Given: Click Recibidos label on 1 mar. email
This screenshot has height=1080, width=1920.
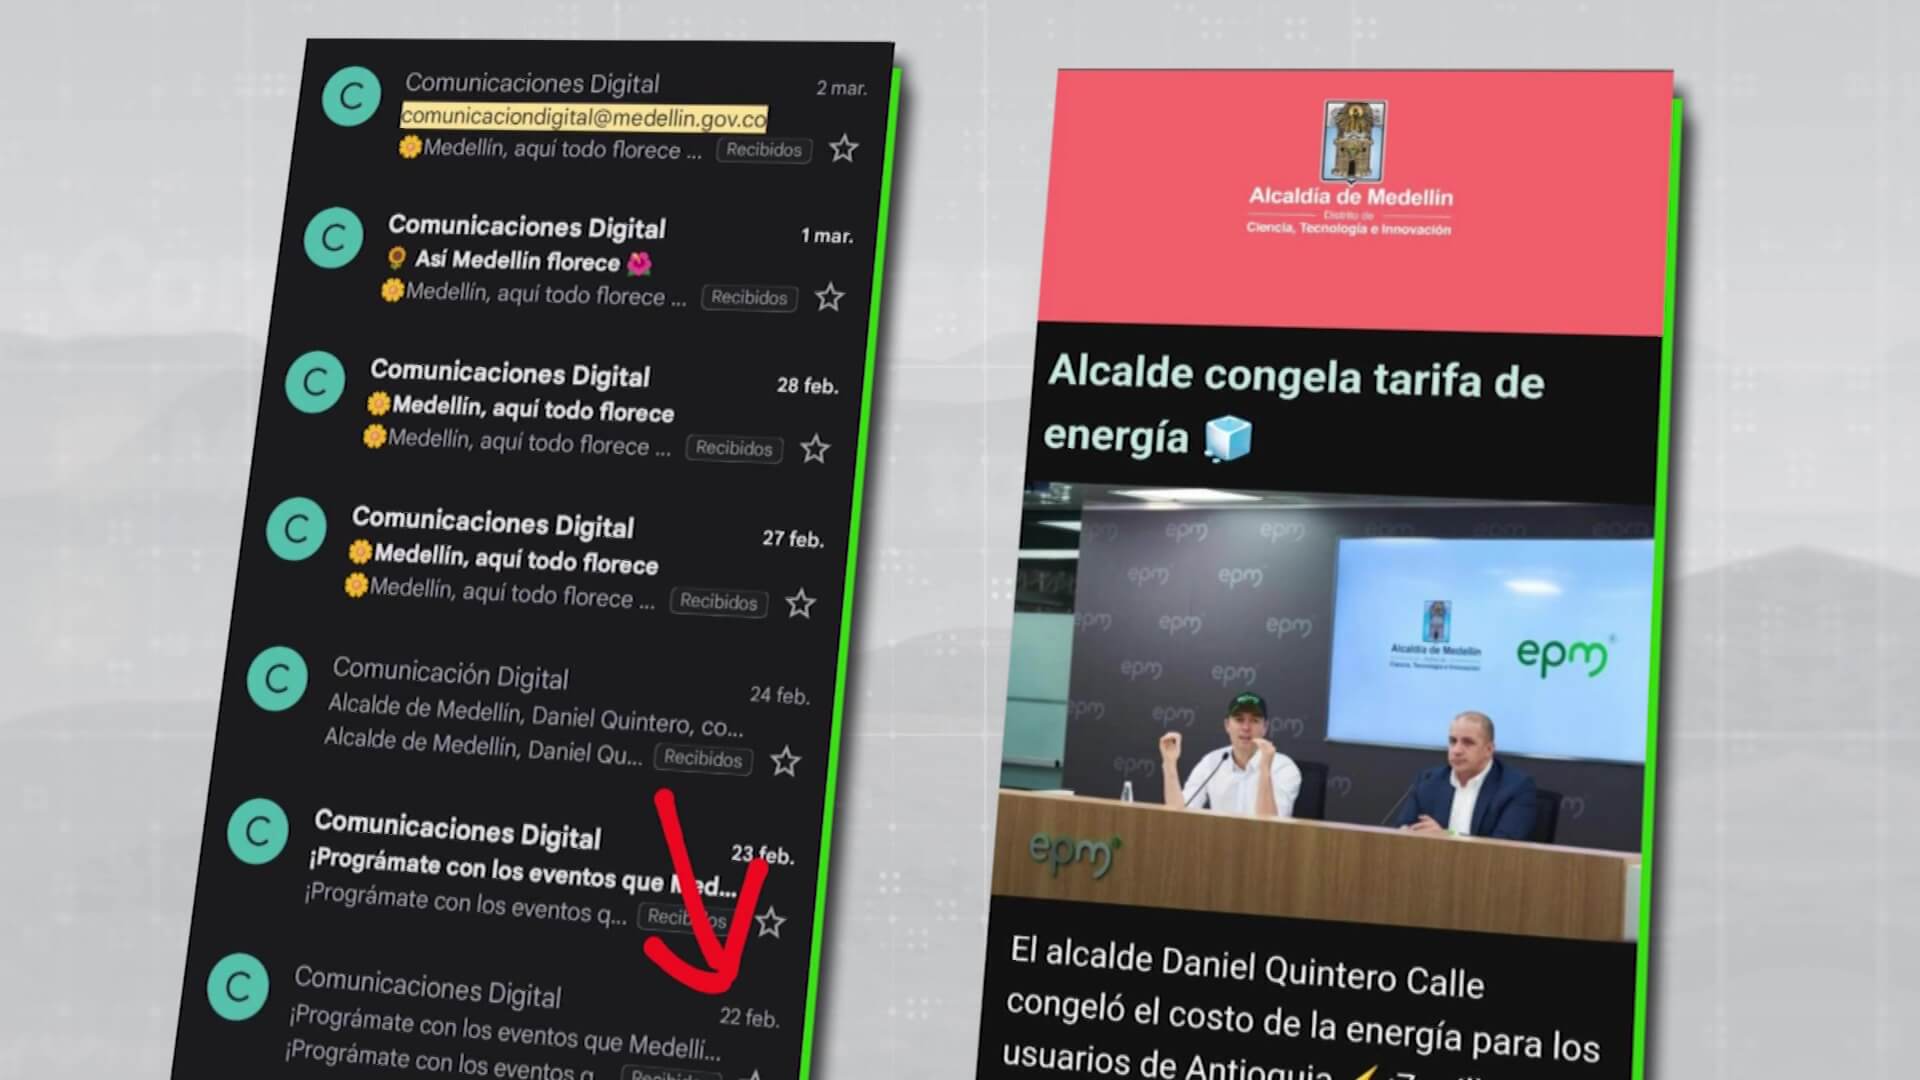Looking at the screenshot, I should (x=749, y=297).
